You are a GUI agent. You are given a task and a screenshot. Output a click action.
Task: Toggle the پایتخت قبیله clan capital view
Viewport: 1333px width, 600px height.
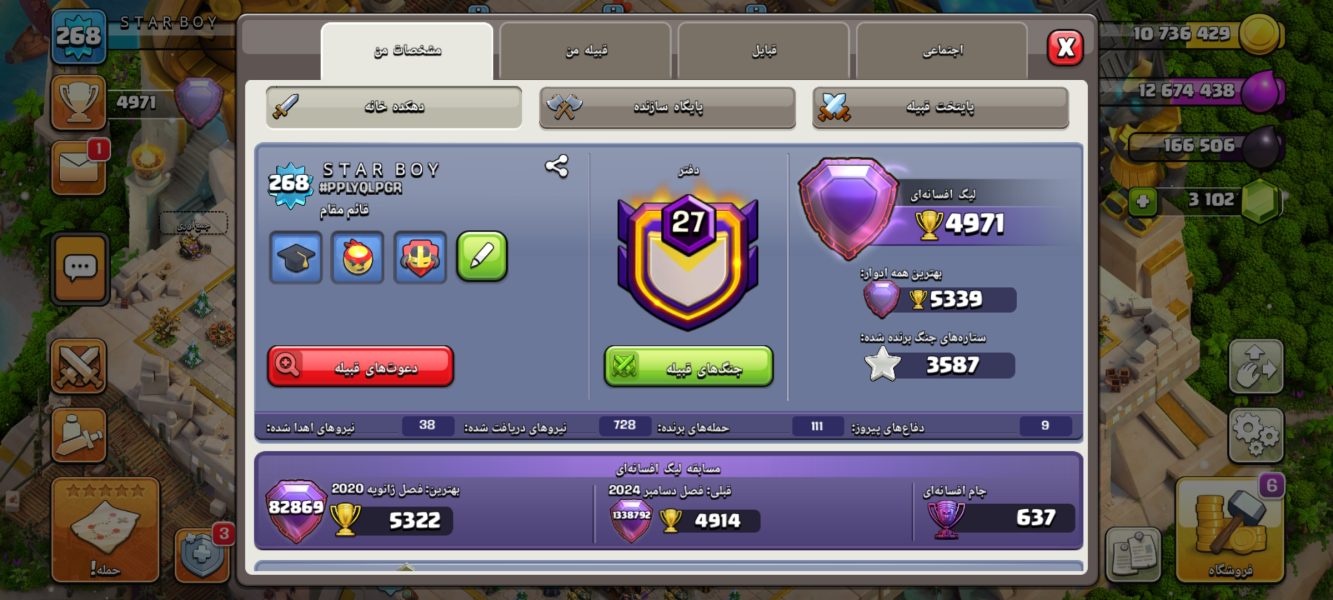940,107
